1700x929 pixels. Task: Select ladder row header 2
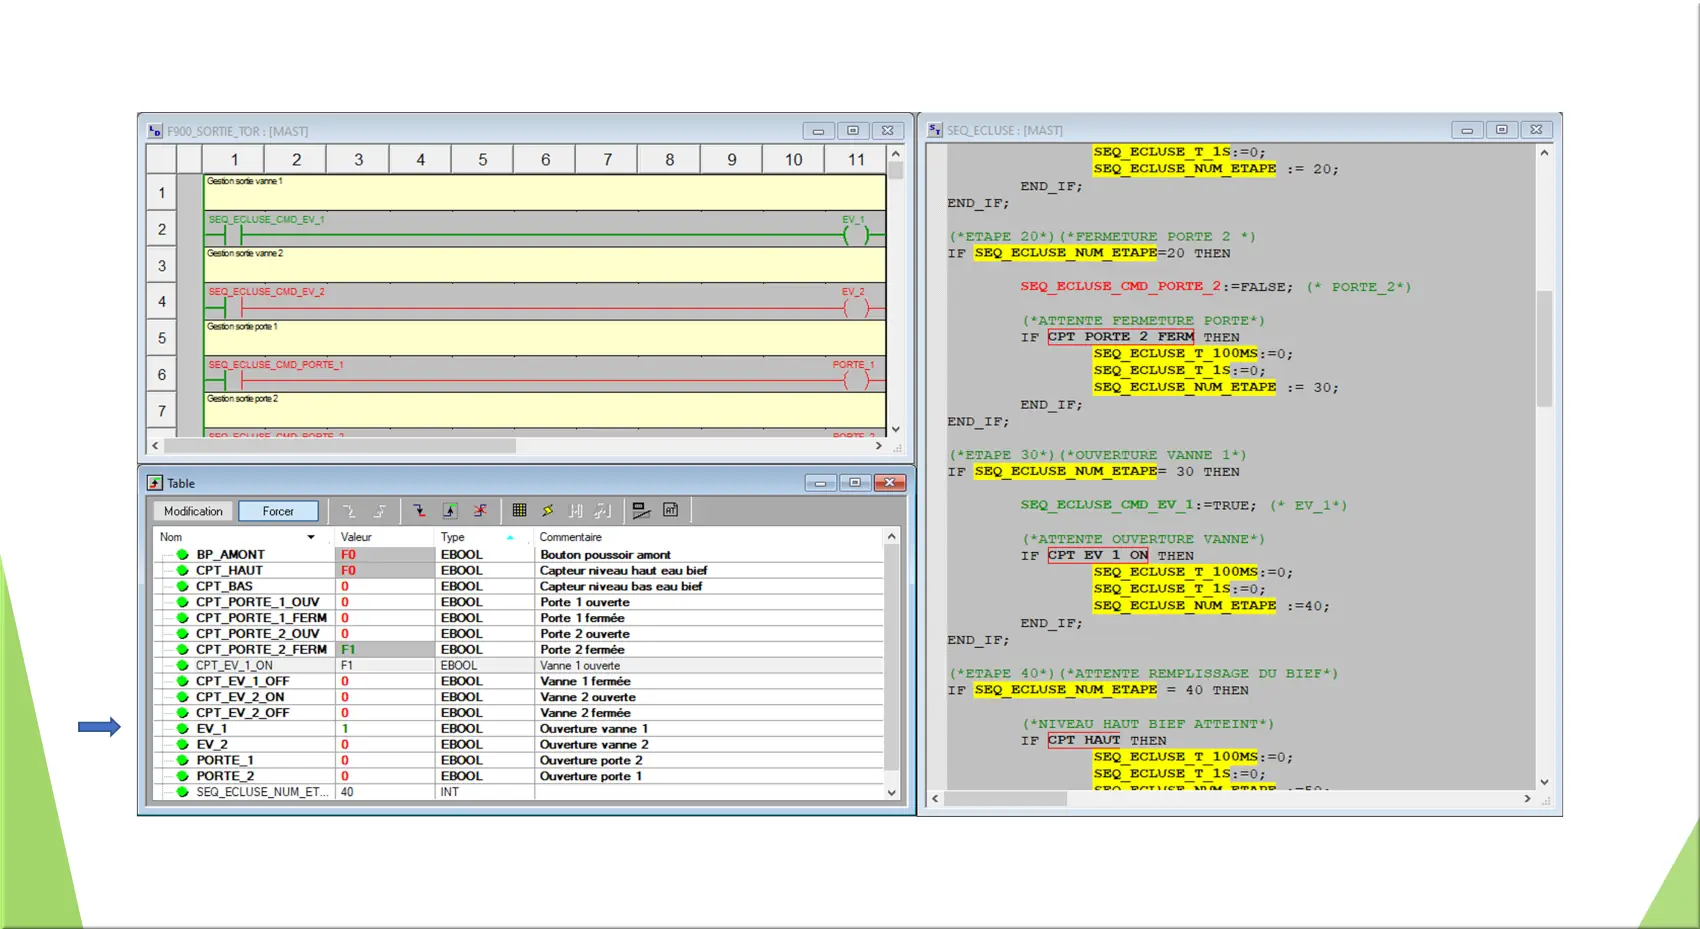point(161,229)
